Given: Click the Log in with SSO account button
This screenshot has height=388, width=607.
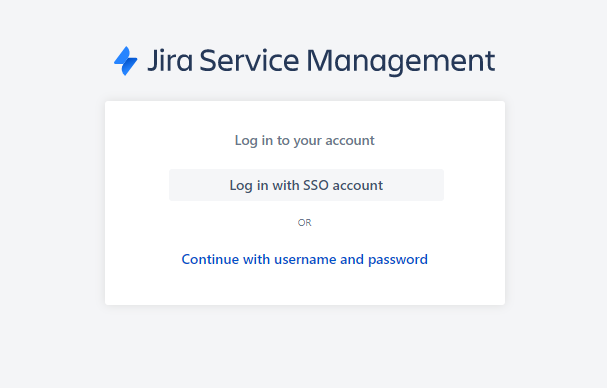Looking at the screenshot, I should click(306, 185).
